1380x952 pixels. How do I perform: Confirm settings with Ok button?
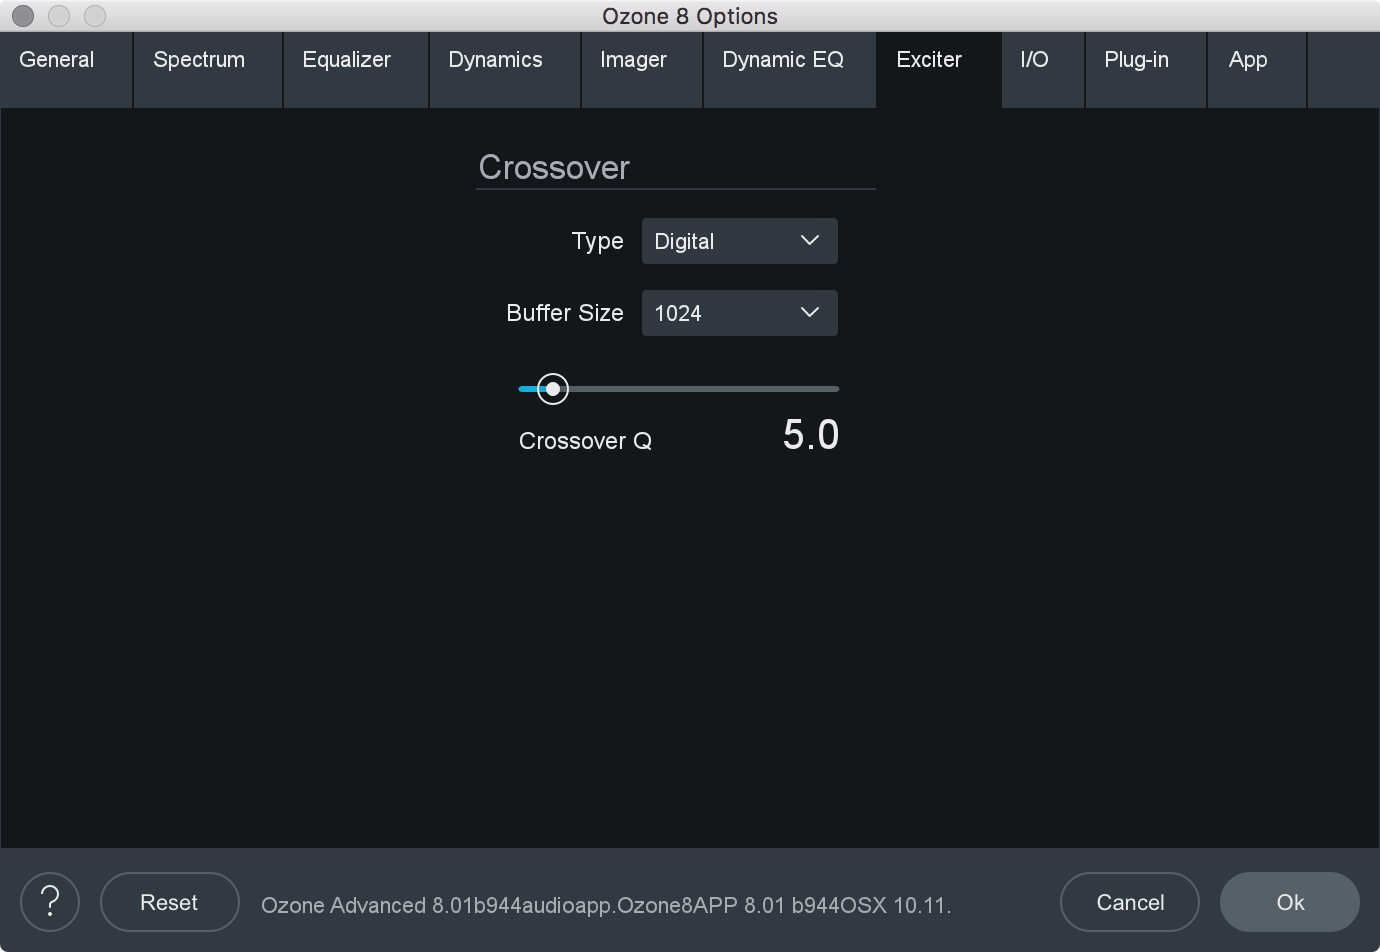1290,902
